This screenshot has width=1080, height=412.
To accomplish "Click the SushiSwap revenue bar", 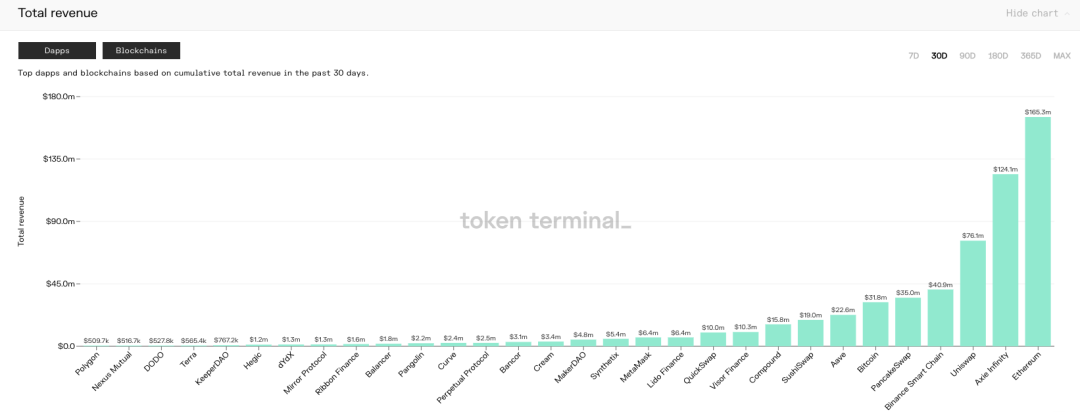I will pyautogui.click(x=810, y=333).
